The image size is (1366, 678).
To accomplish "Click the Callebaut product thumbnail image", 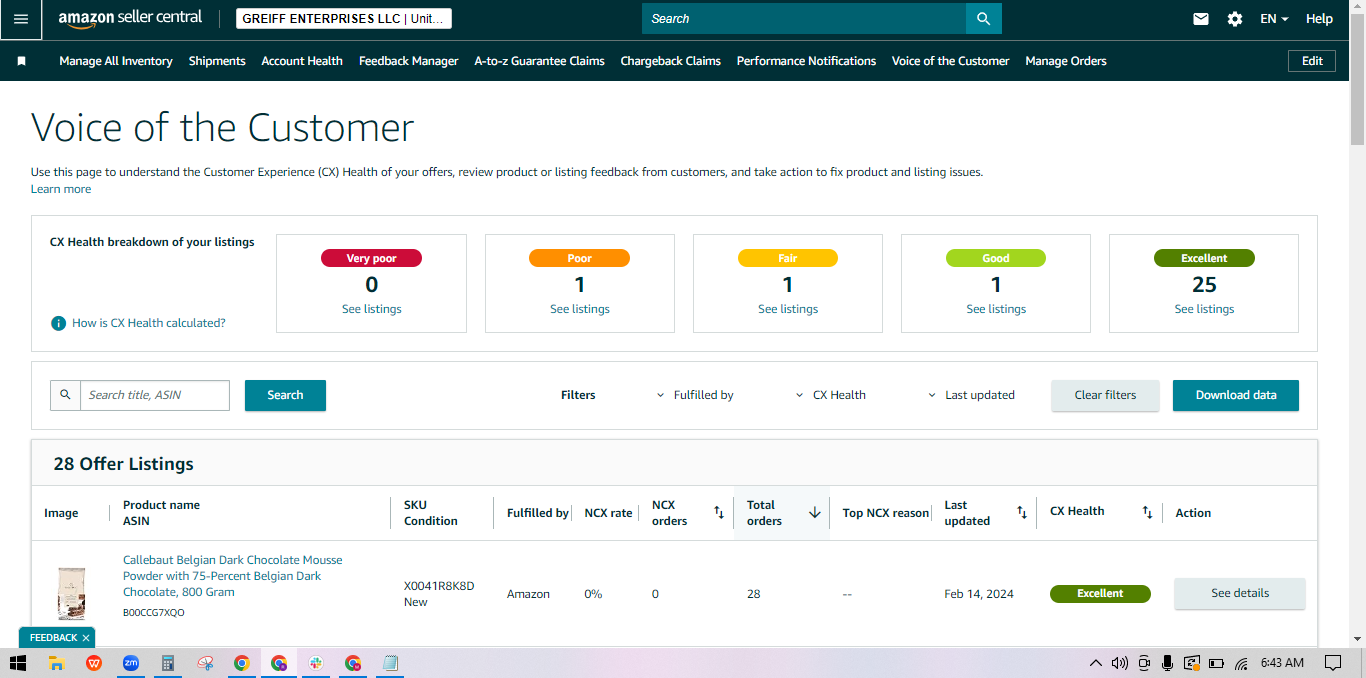I will tap(71, 594).
